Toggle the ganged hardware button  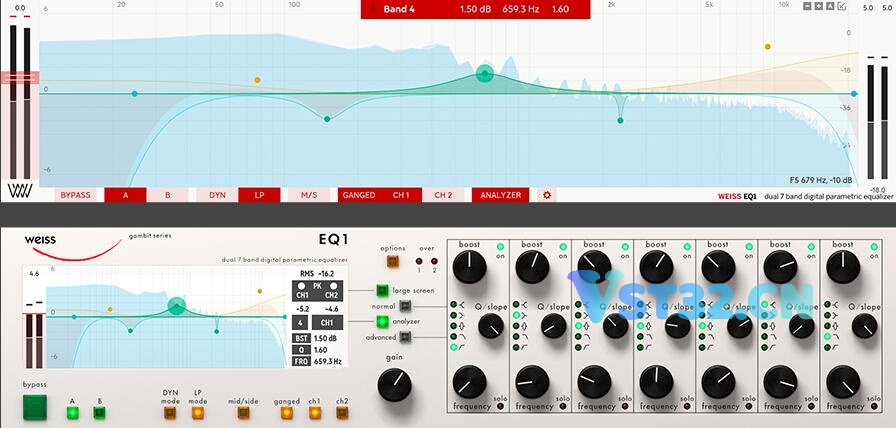pos(287,413)
